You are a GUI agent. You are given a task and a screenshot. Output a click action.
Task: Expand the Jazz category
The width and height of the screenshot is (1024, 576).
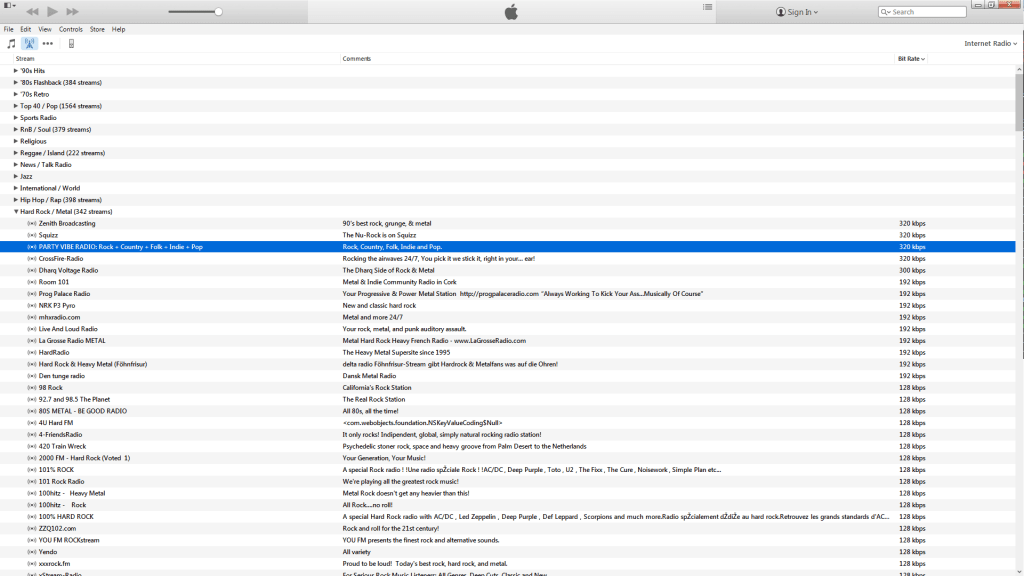pos(16,176)
